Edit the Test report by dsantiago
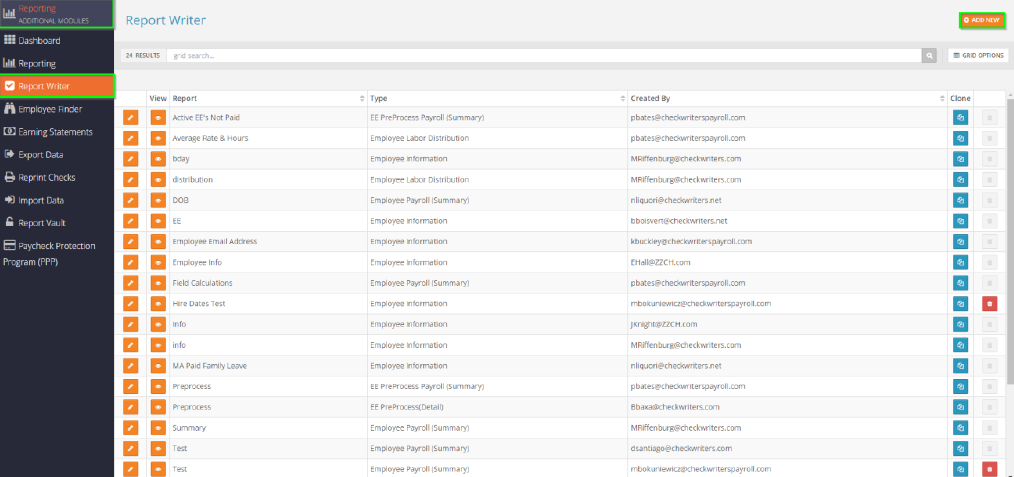This screenshot has width=1014, height=477. pyautogui.click(x=131, y=449)
